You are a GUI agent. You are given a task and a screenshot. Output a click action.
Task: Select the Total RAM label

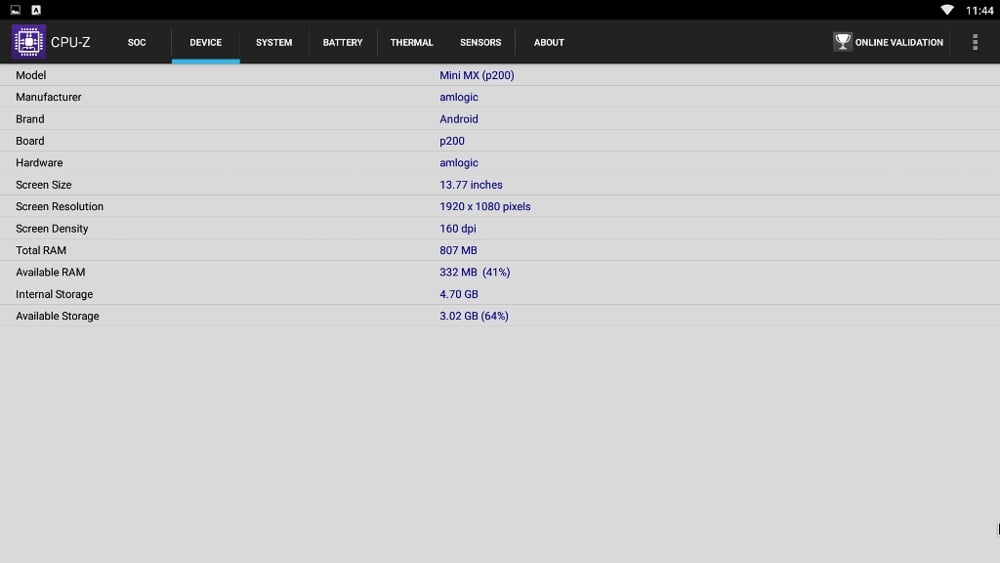pos(41,251)
